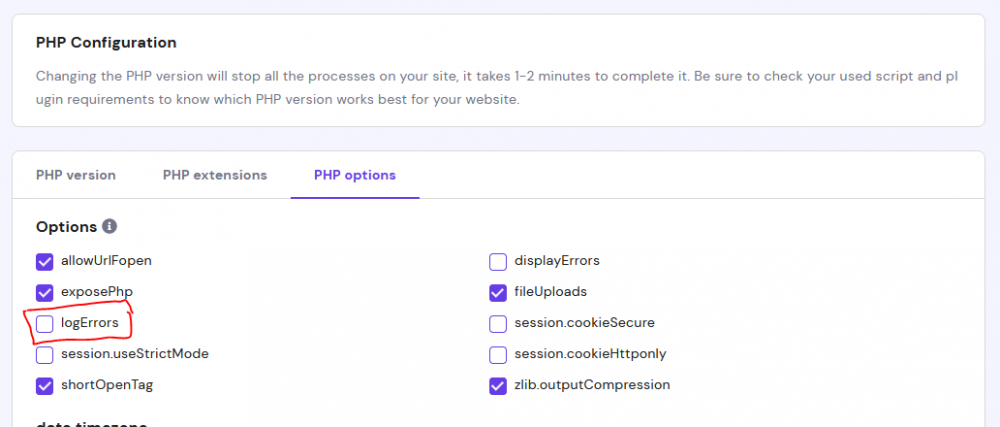The width and height of the screenshot is (1000, 427).
Task: Click the fileUploads label text
Action: pos(550,292)
